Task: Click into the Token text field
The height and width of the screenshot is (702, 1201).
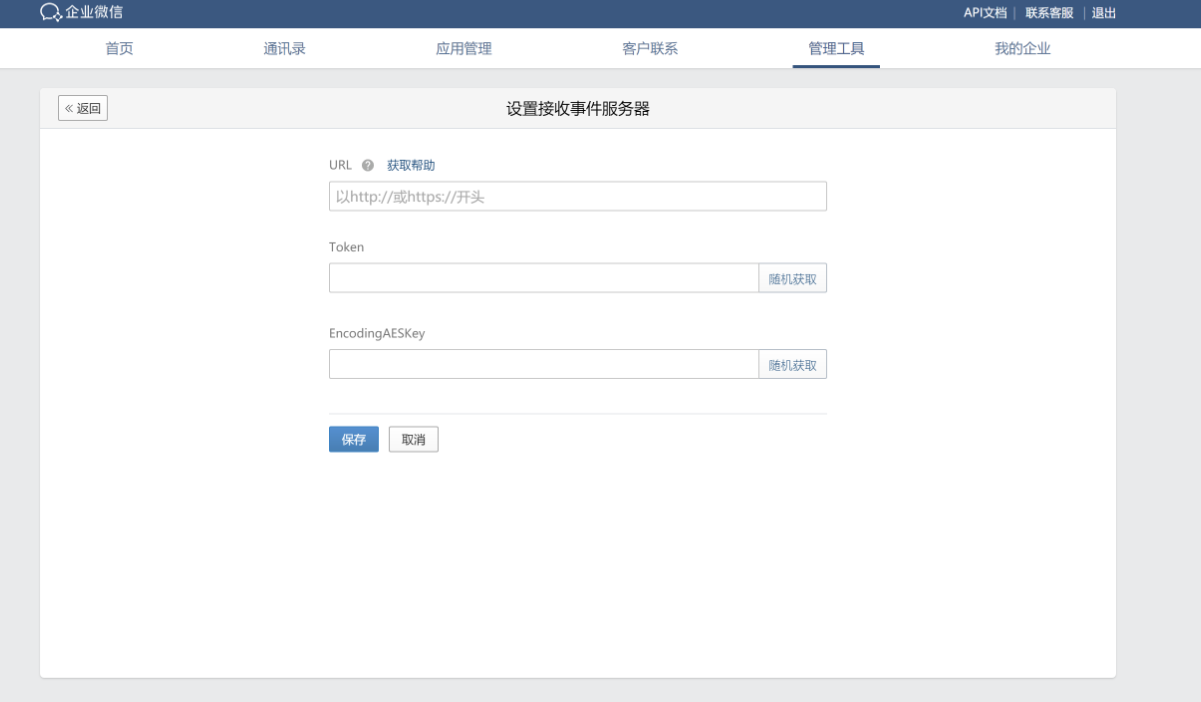Action: coord(543,279)
